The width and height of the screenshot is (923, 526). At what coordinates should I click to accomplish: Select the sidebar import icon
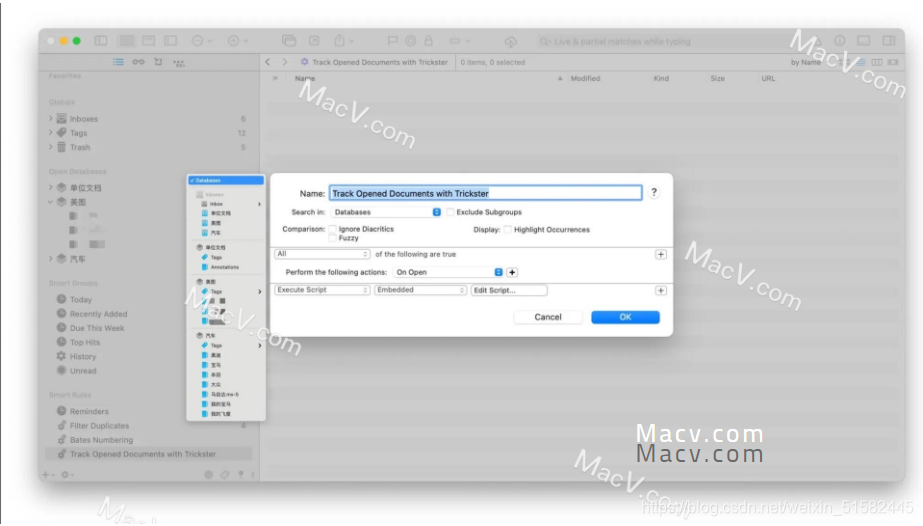(x=158, y=62)
